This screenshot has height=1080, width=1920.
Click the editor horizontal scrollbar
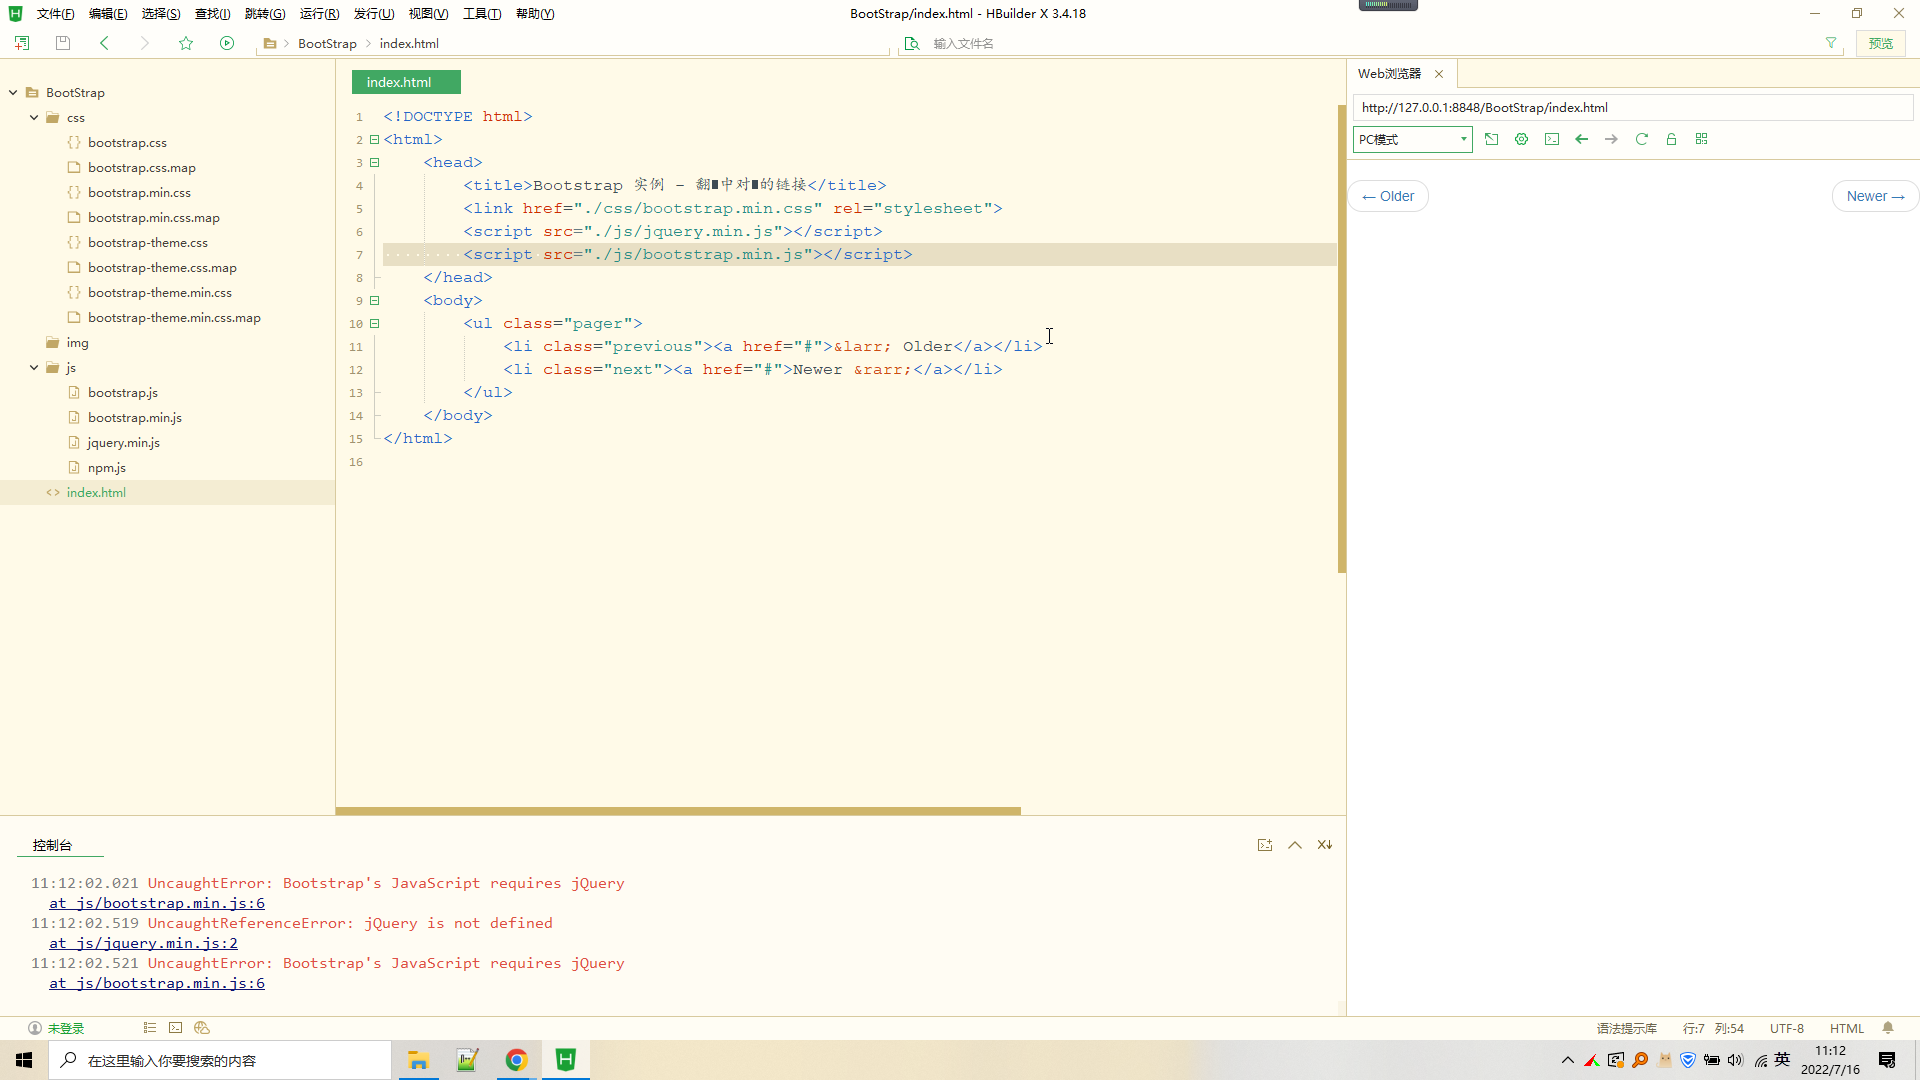point(678,811)
